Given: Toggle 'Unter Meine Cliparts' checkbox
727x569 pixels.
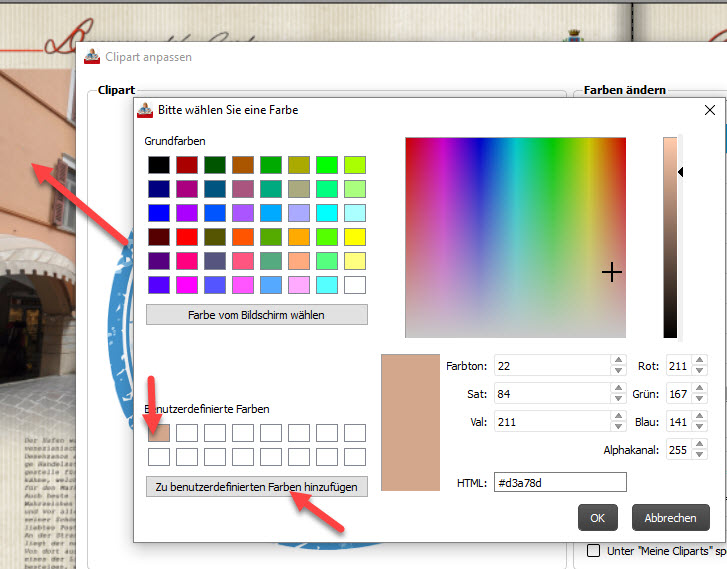Looking at the screenshot, I should click(593, 550).
